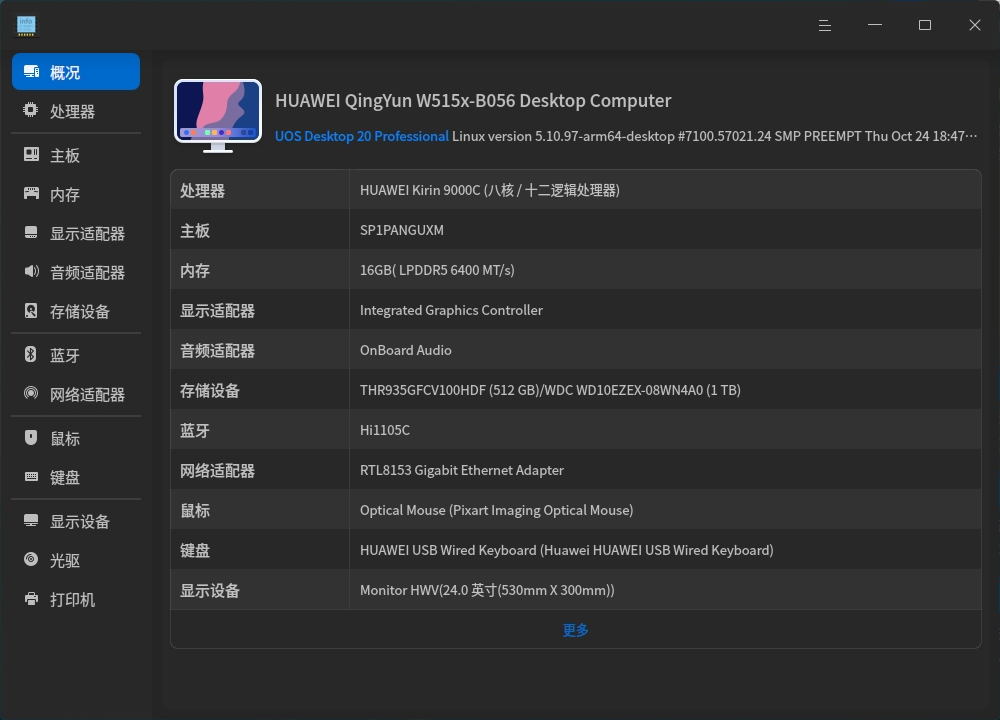Select the HUAWEI Kirin 9000C processor value
1000x720 pixels.
(490, 190)
